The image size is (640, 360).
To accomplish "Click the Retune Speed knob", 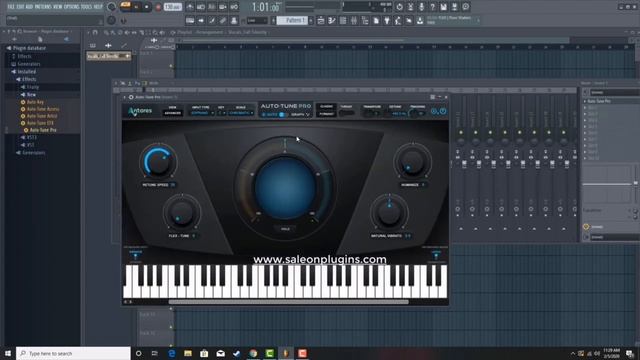I will click(x=158, y=162).
